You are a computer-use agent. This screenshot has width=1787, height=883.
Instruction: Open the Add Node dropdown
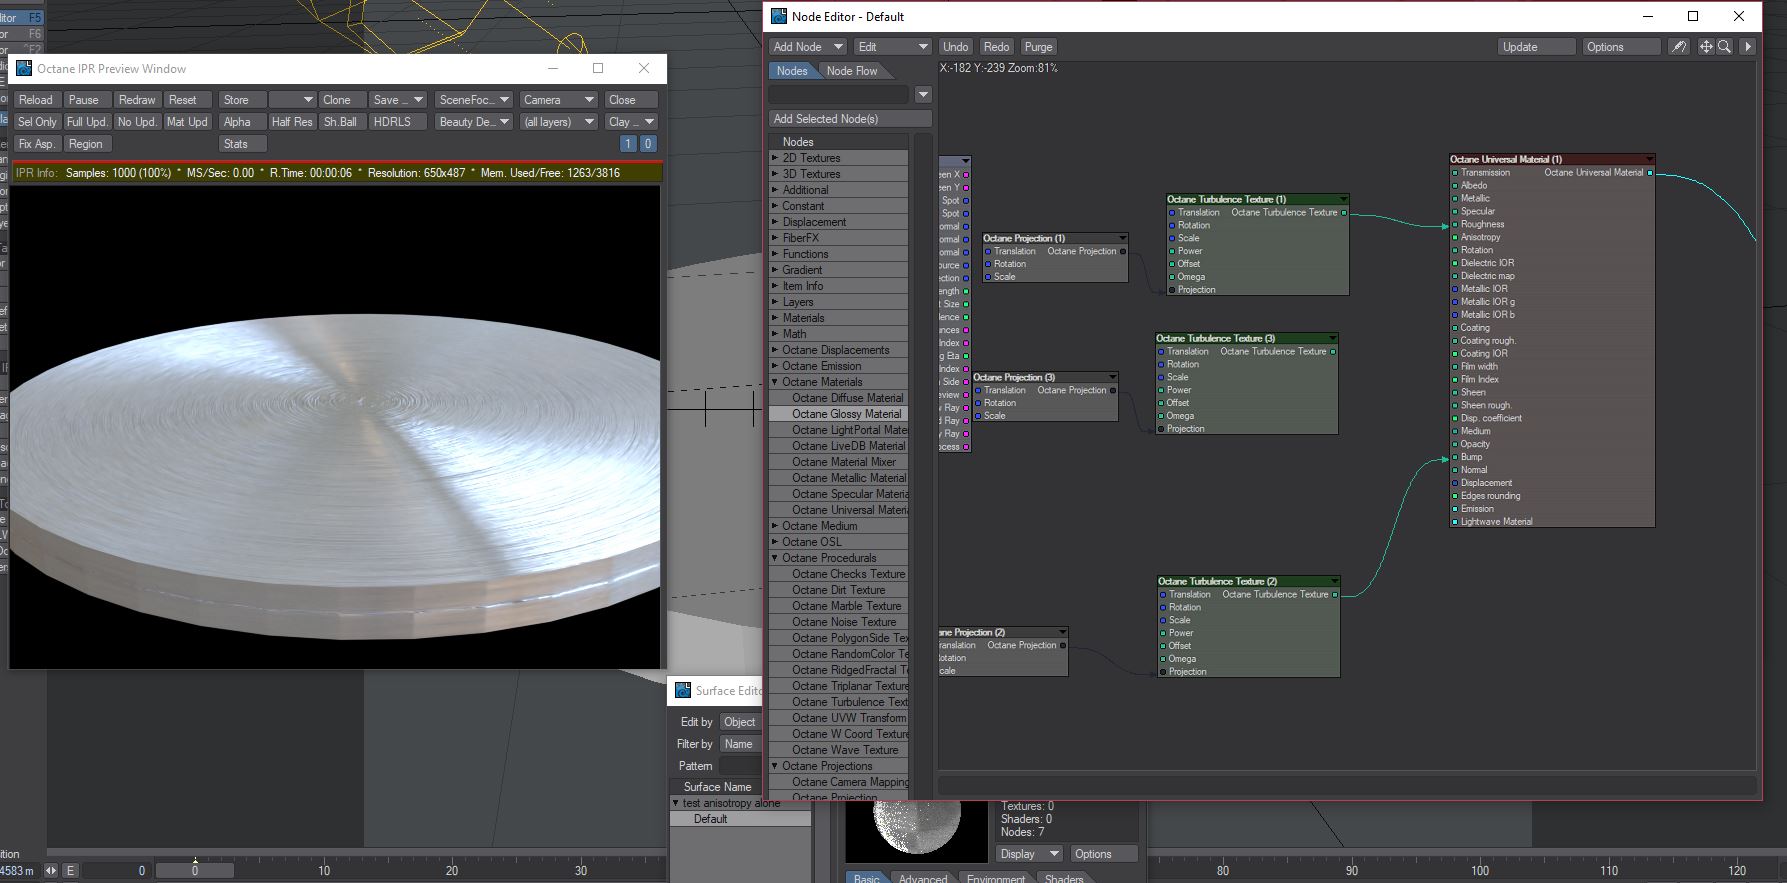pyautogui.click(x=808, y=47)
